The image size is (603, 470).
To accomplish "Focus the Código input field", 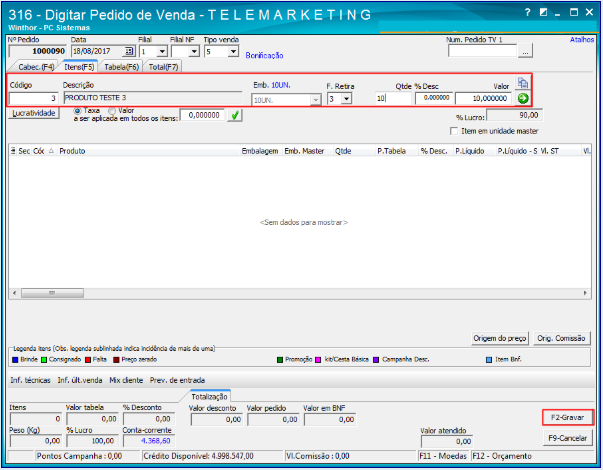I will pyautogui.click(x=33, y=98).
